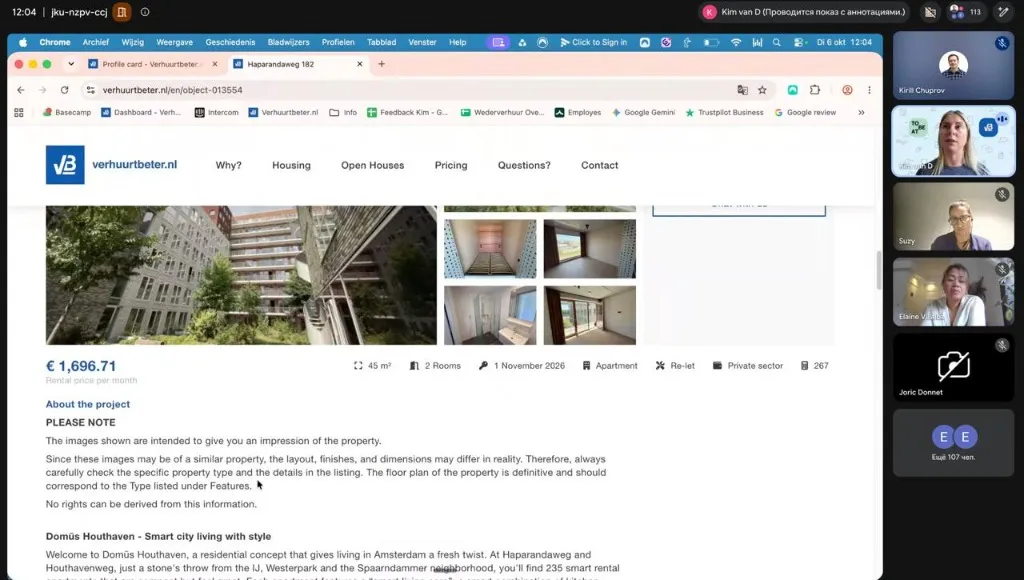Open macOS Control Center icon
The image size is (1024, 580).
[x=799, y=42]
